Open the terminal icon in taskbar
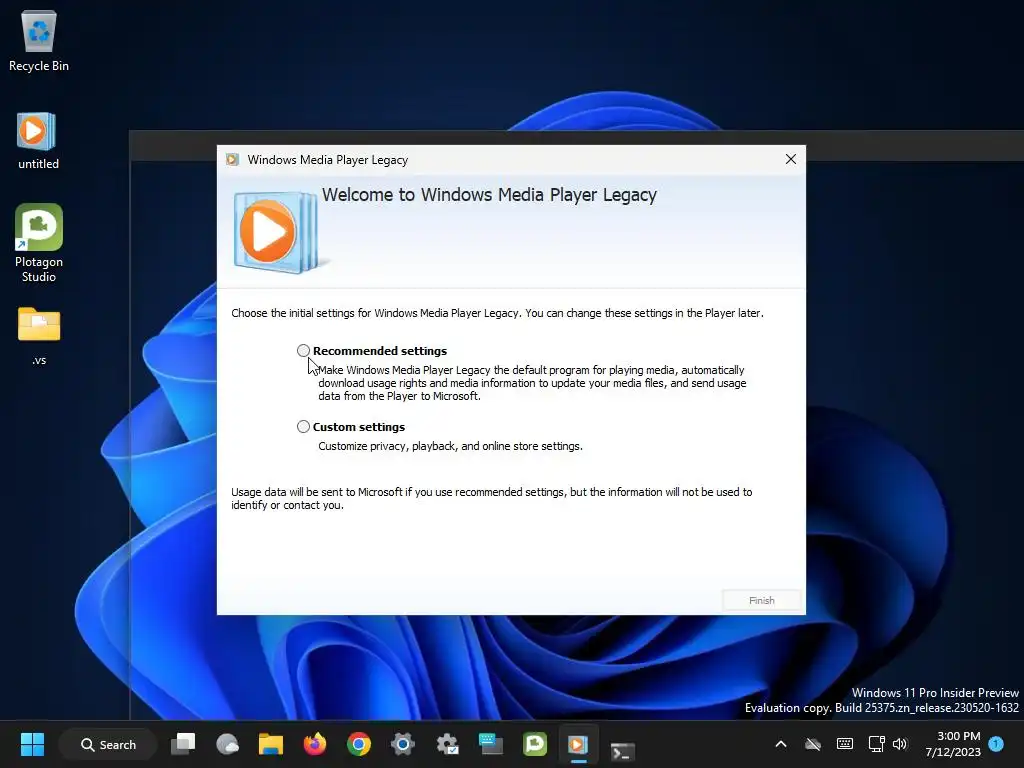 pyautogui.click(x=622, y=751)
